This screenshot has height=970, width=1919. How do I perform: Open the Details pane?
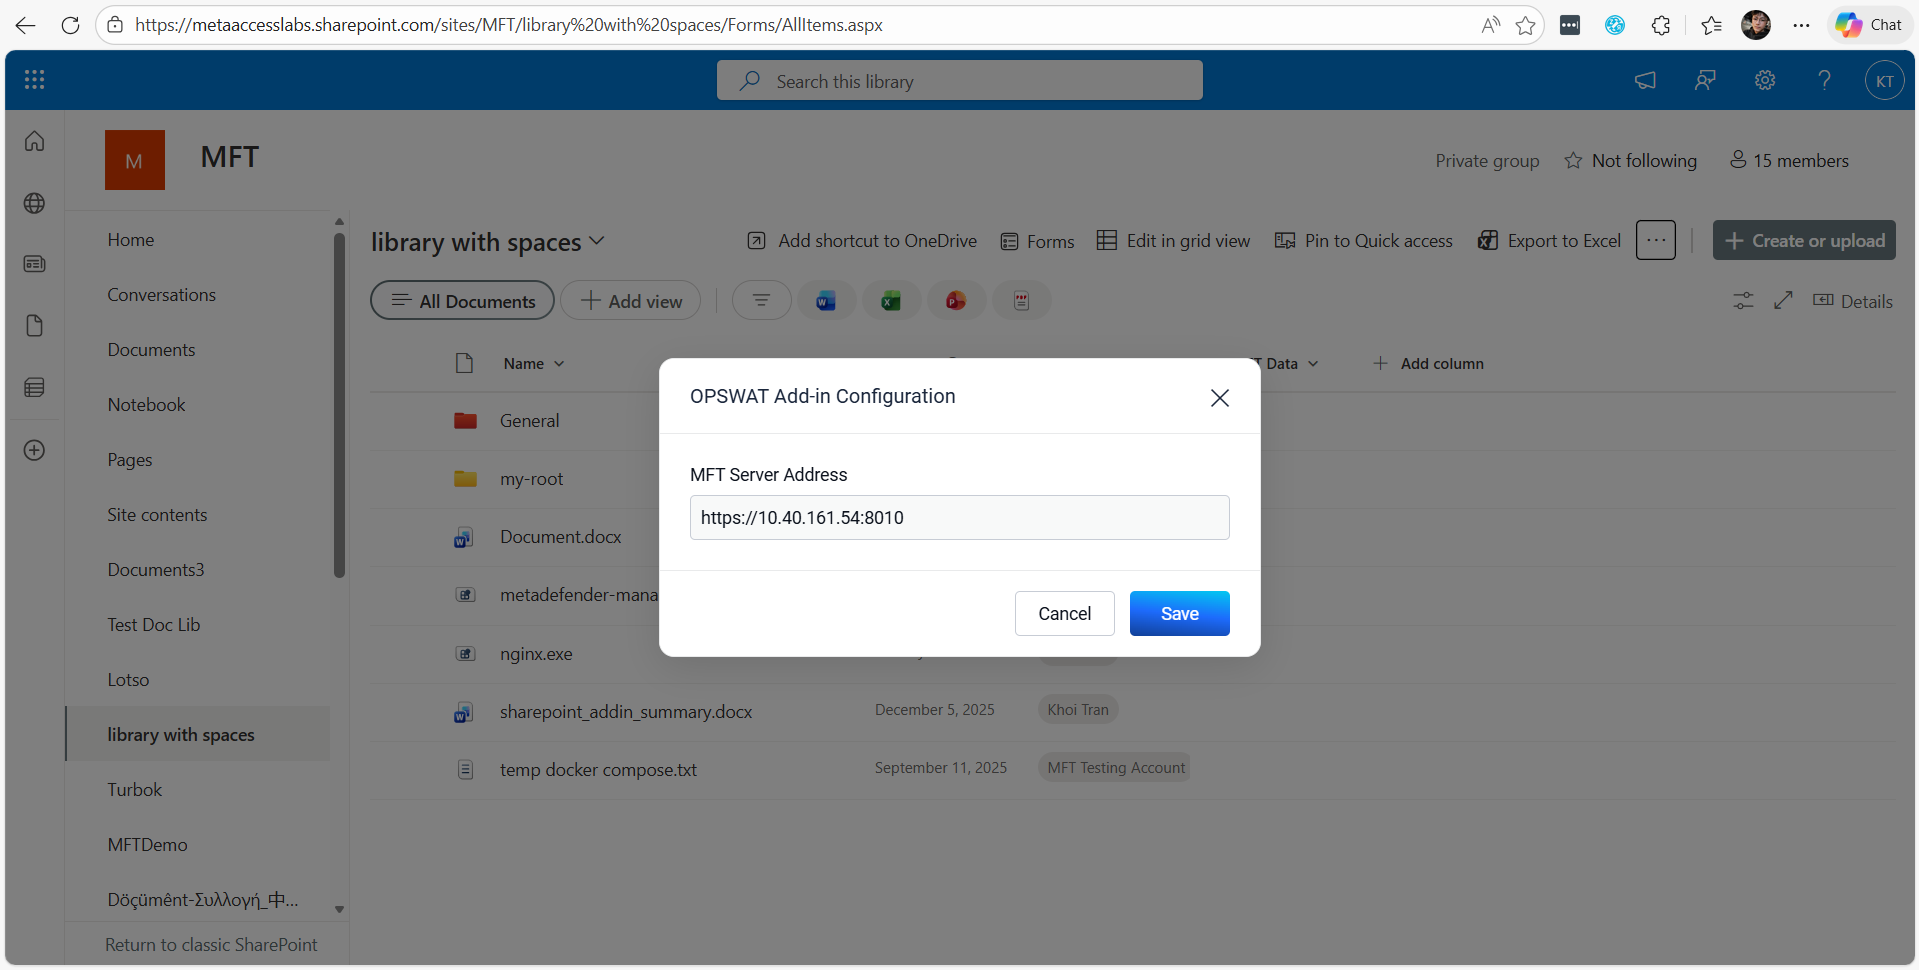1853,300
